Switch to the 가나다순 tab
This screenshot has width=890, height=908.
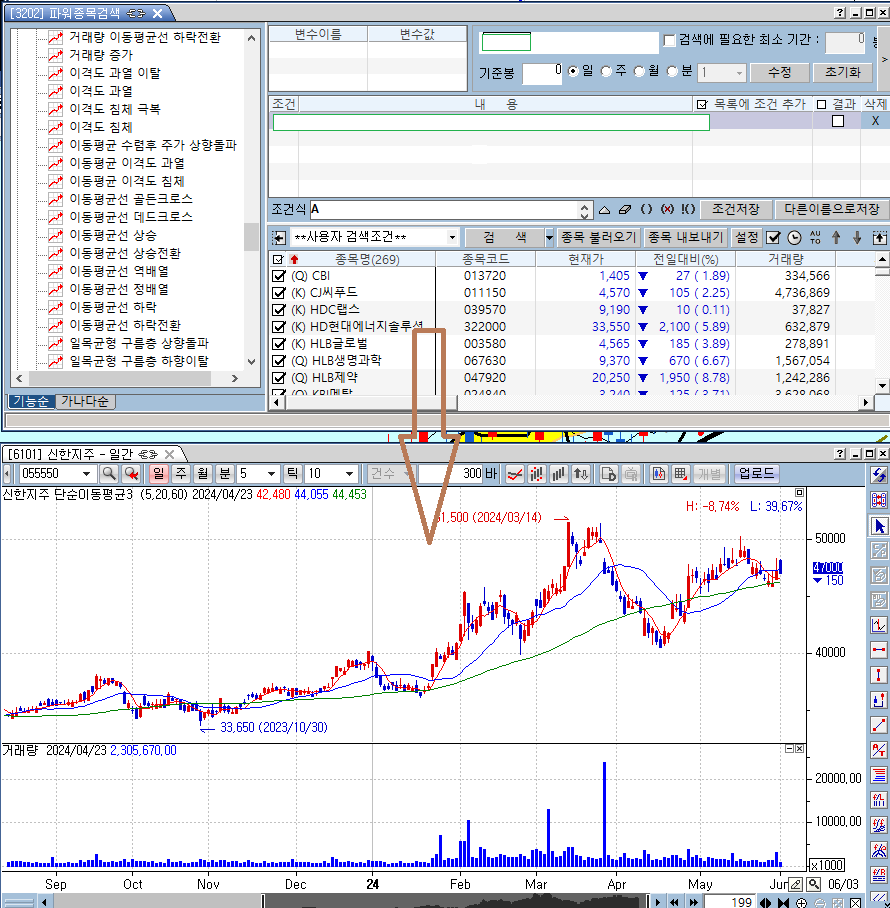(x=85, y=401)
